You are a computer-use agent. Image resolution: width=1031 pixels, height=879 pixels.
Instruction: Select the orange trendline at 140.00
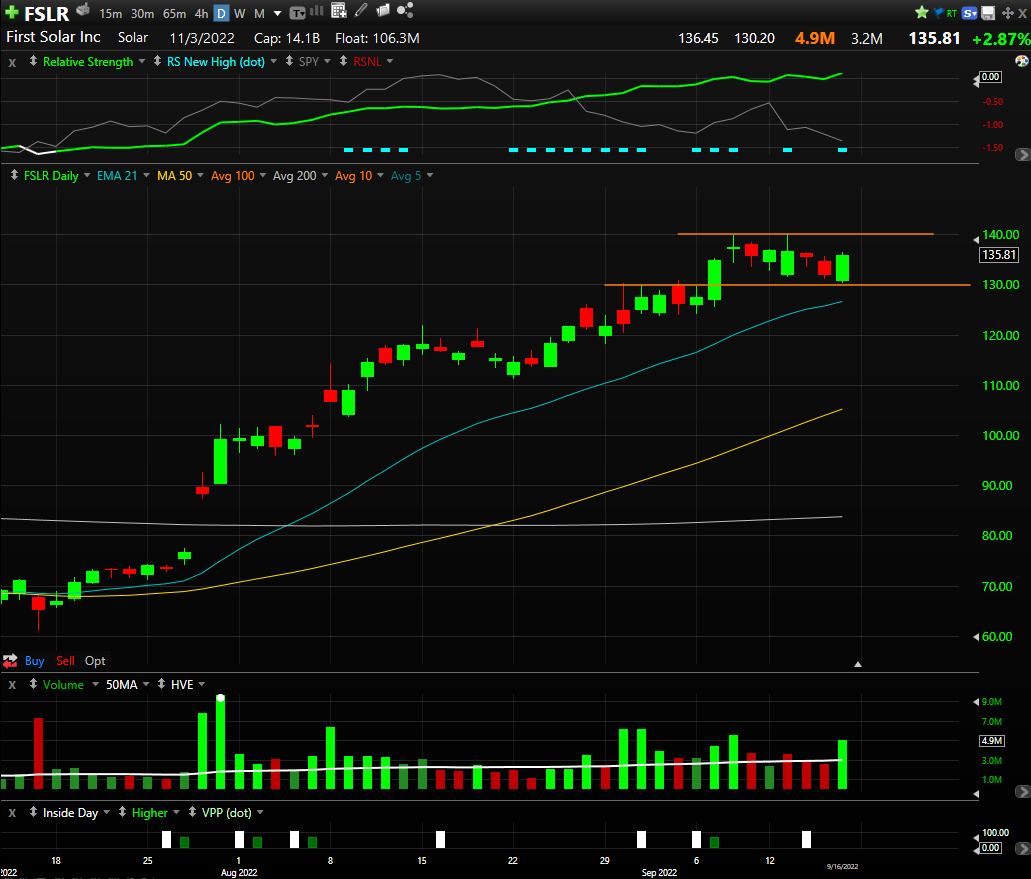[x=805, y=234]
